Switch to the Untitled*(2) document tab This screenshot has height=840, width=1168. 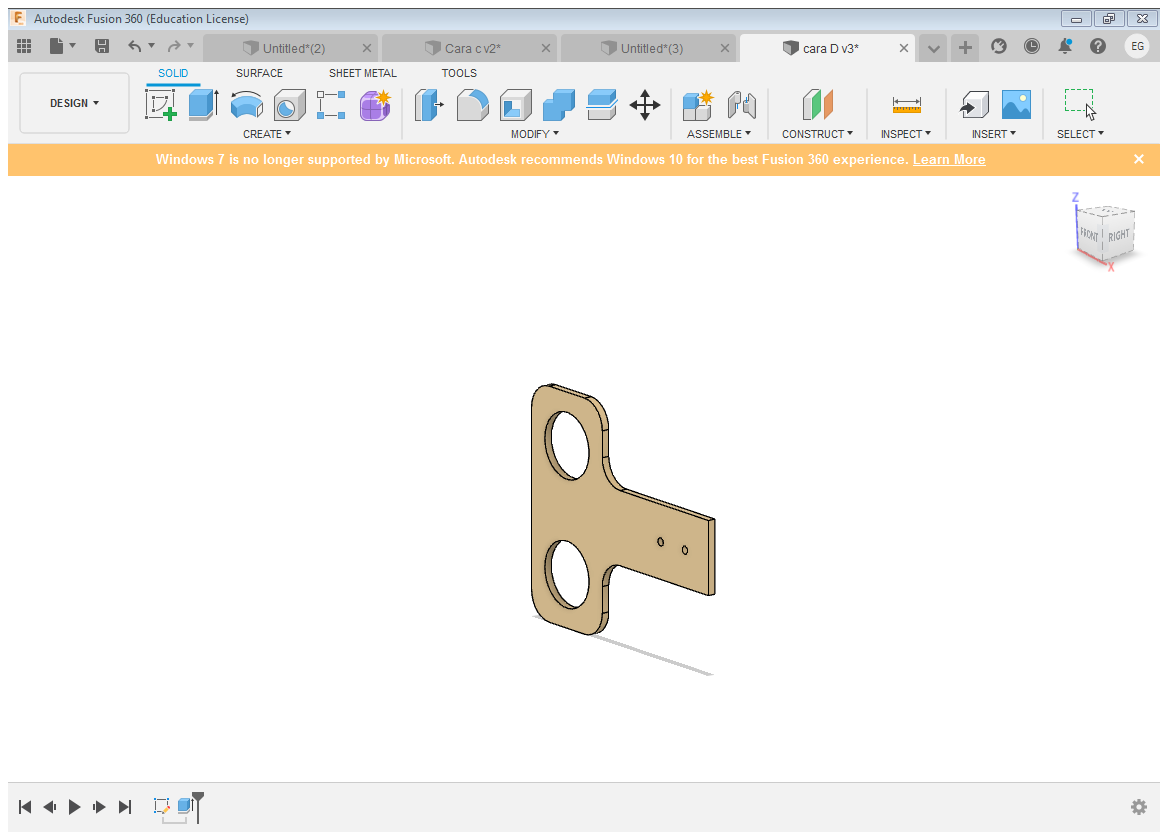291,48
